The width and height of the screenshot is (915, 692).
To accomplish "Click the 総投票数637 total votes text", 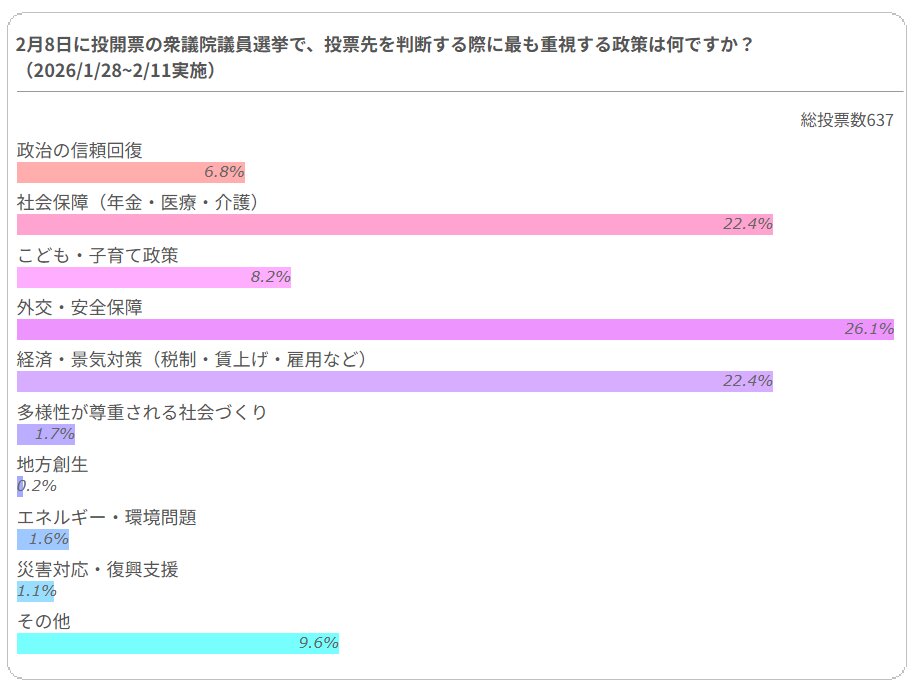I will tap(846, 120).
